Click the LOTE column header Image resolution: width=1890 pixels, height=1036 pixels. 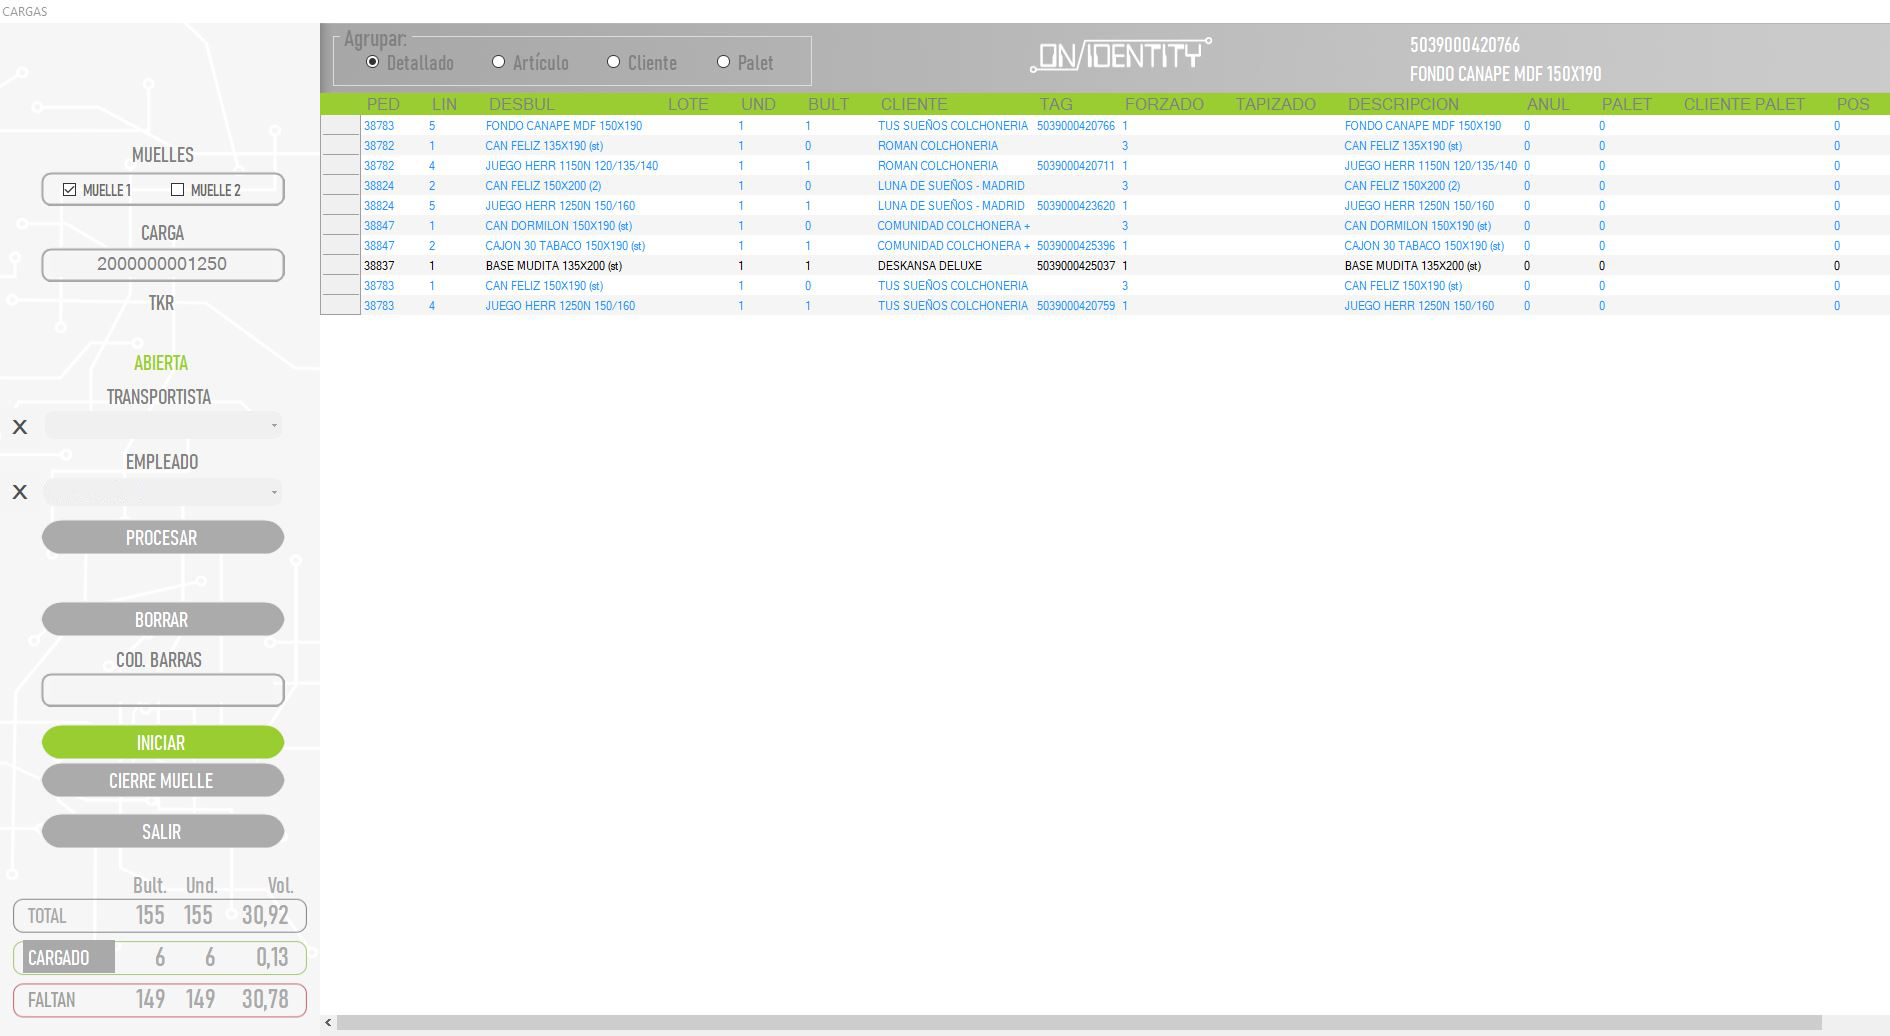pos(688,104)
